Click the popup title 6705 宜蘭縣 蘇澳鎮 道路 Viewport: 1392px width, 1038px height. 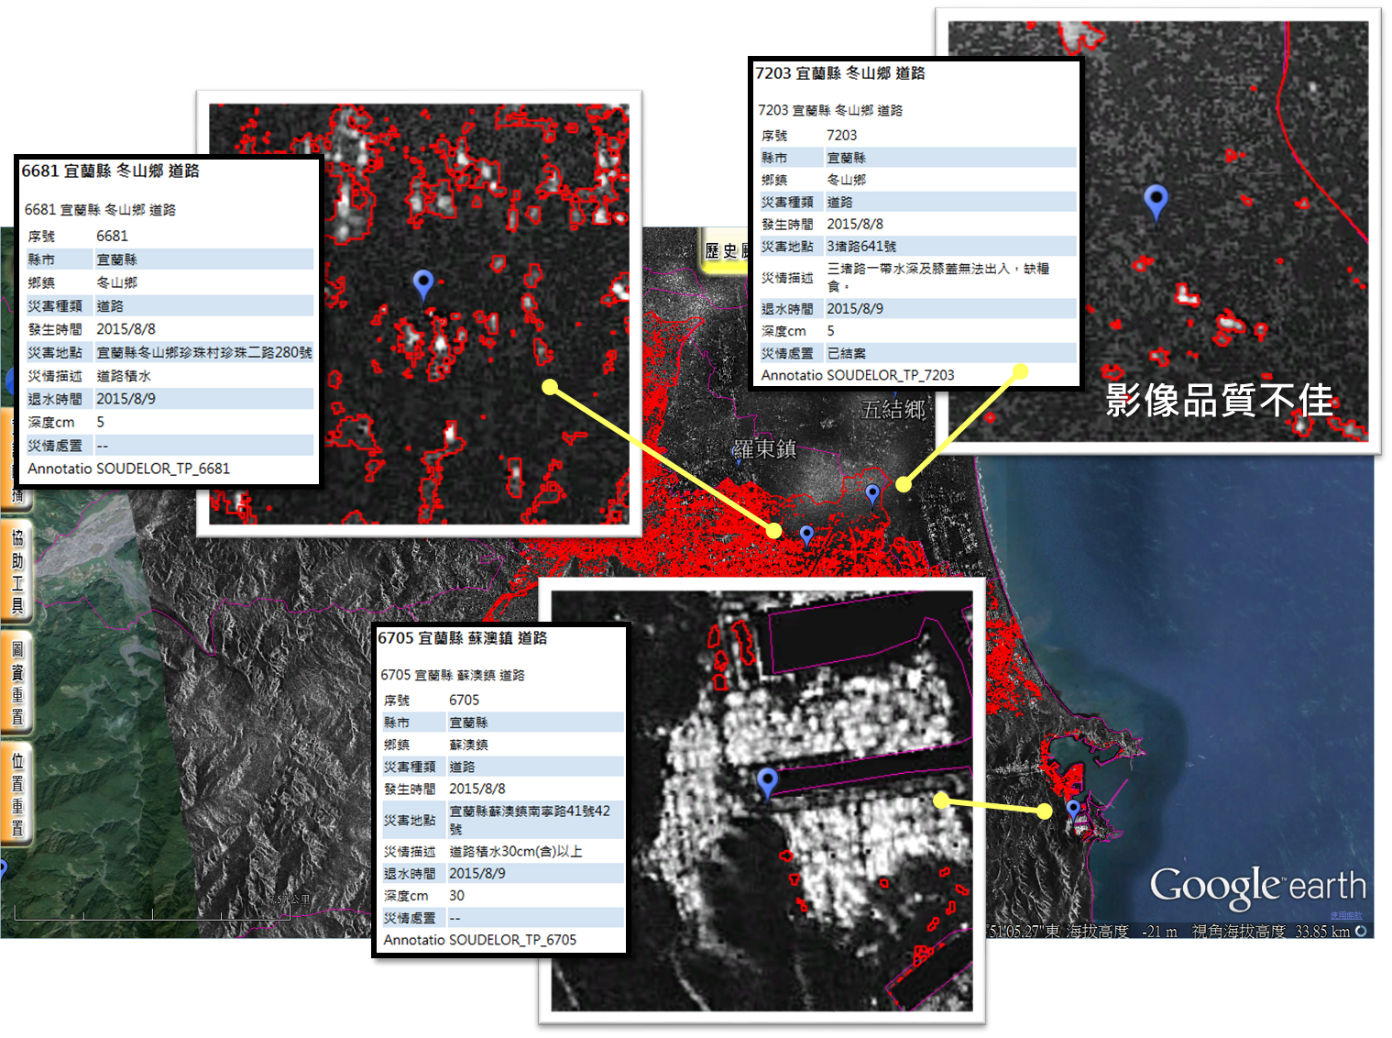tap(462, 638)
